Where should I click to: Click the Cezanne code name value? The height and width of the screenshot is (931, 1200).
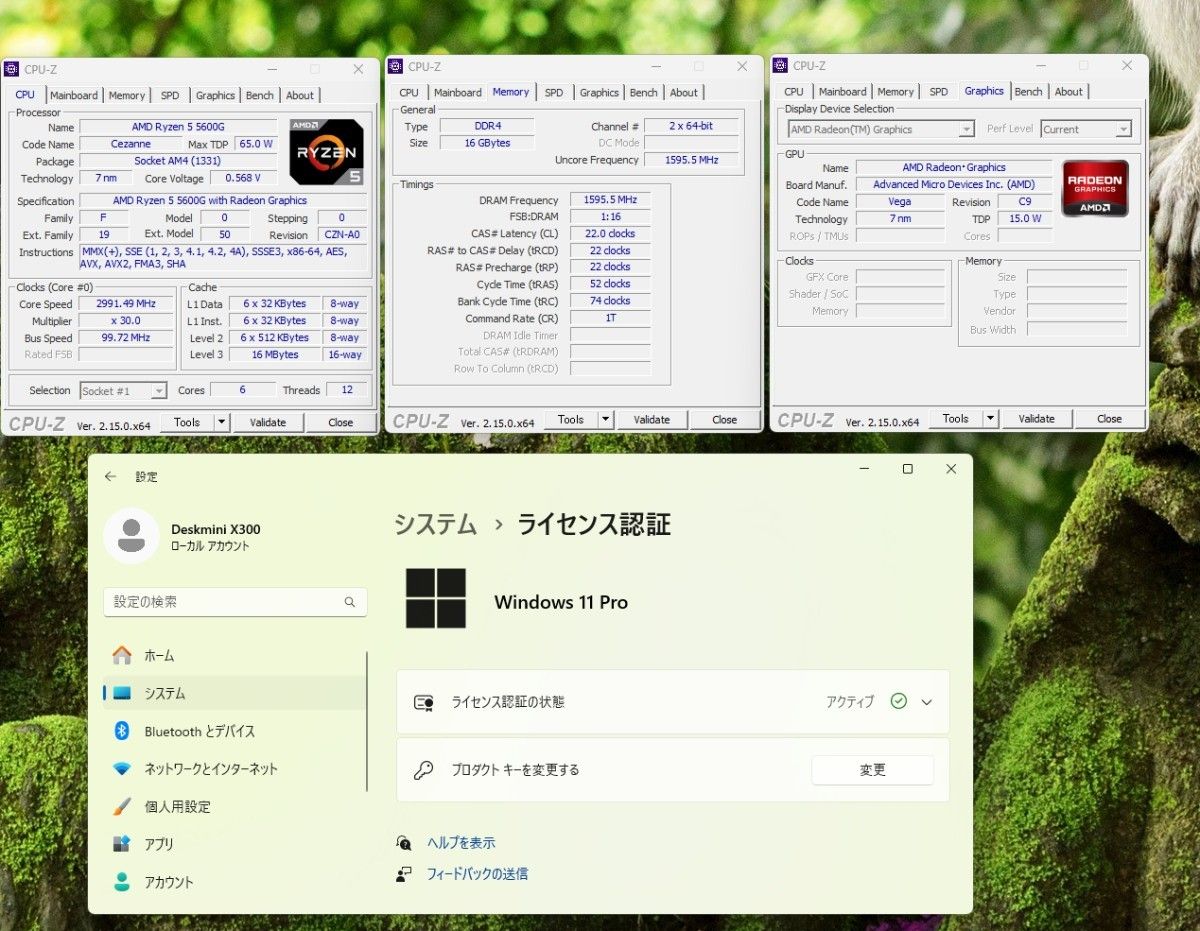(130, 144)
